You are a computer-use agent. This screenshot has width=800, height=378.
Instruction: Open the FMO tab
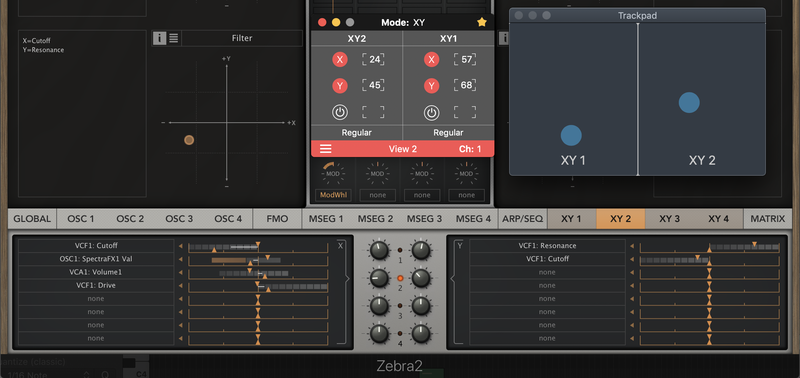click(278, 219)
